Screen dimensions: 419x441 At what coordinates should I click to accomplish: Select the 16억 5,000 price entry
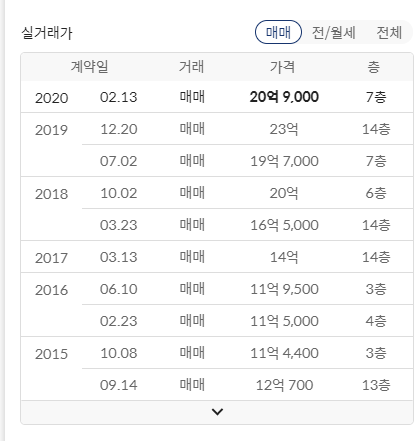(284, 225)
